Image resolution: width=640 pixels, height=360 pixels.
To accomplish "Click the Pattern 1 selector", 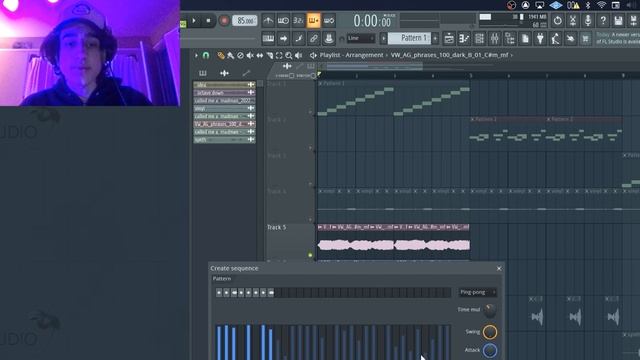I will 409,38.
